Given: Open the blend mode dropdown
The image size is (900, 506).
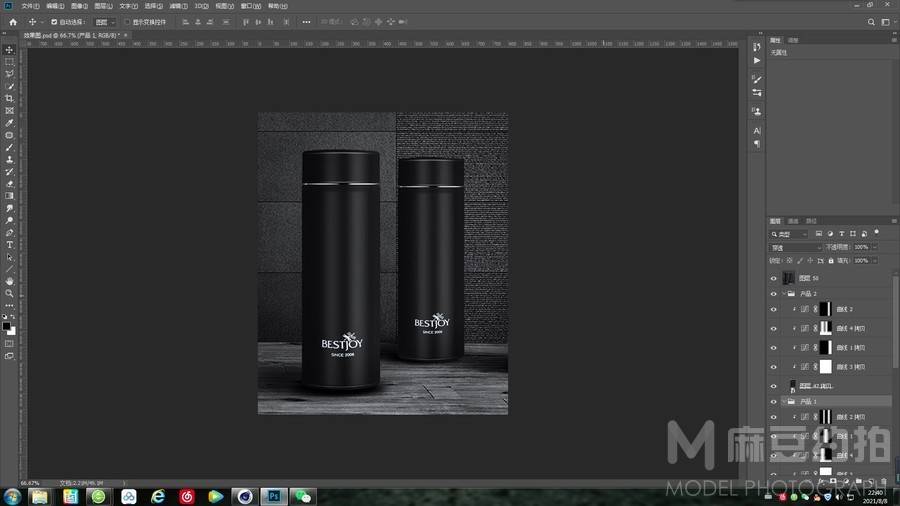Looking at the screenshot, I should coord(796,247).
